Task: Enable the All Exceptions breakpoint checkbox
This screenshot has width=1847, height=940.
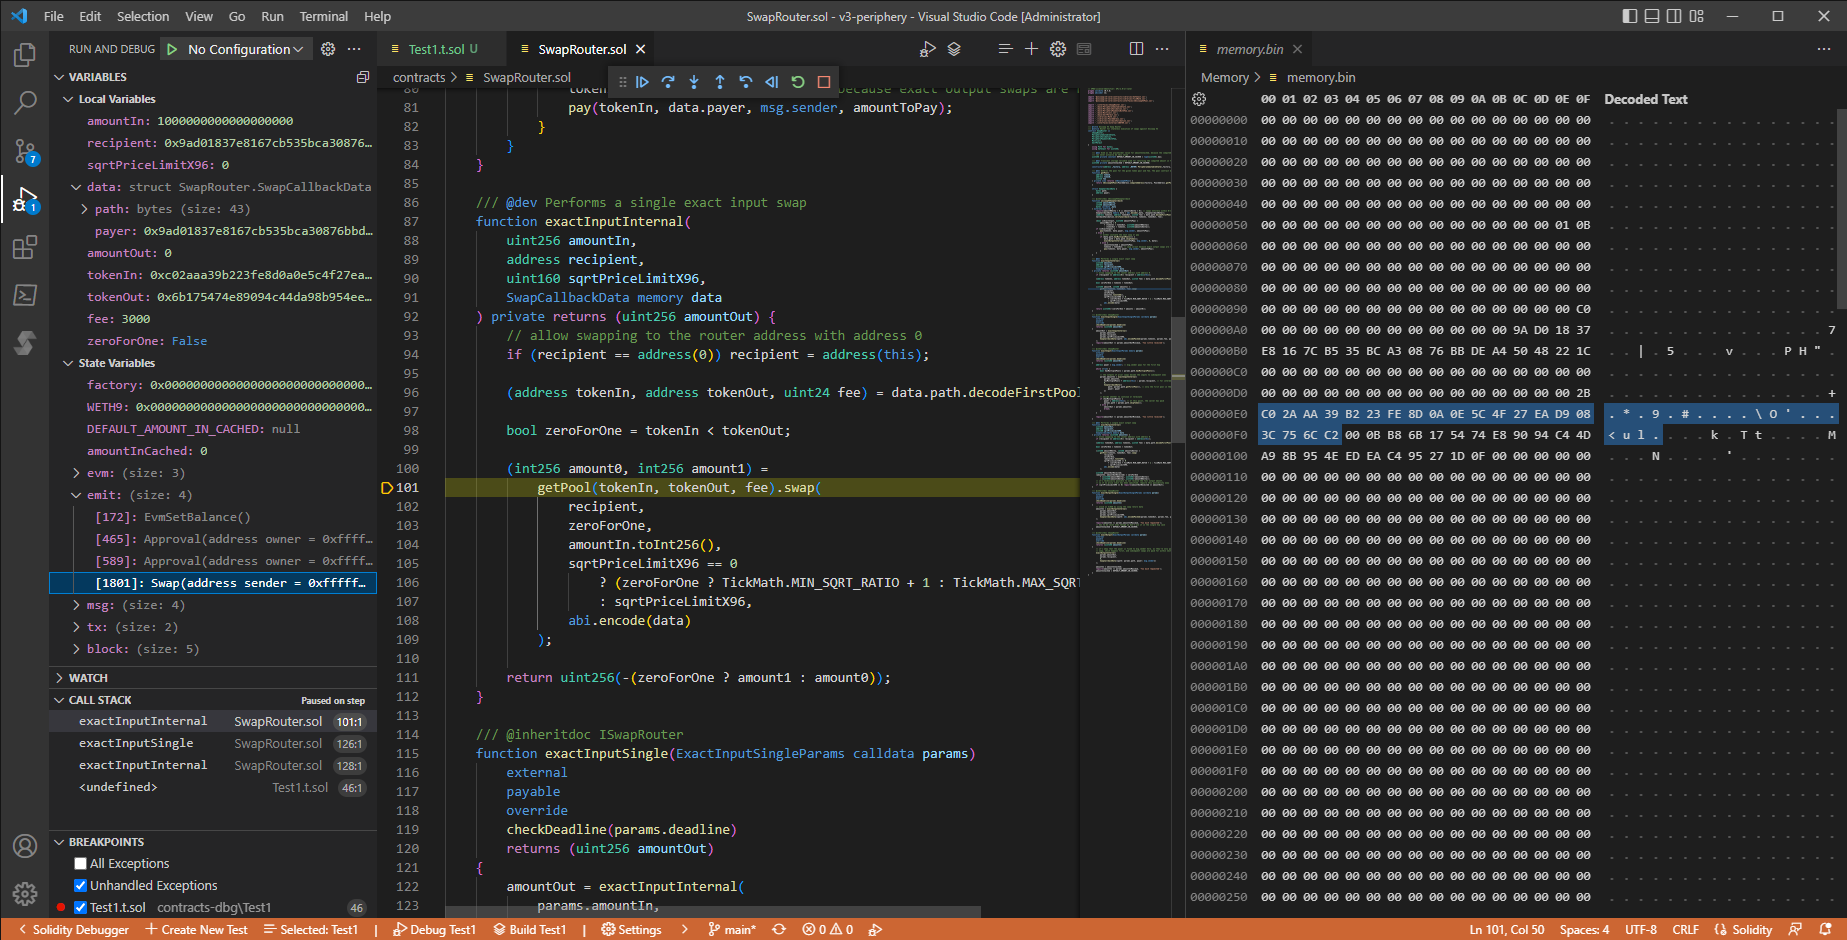Action: coord(81,864)
